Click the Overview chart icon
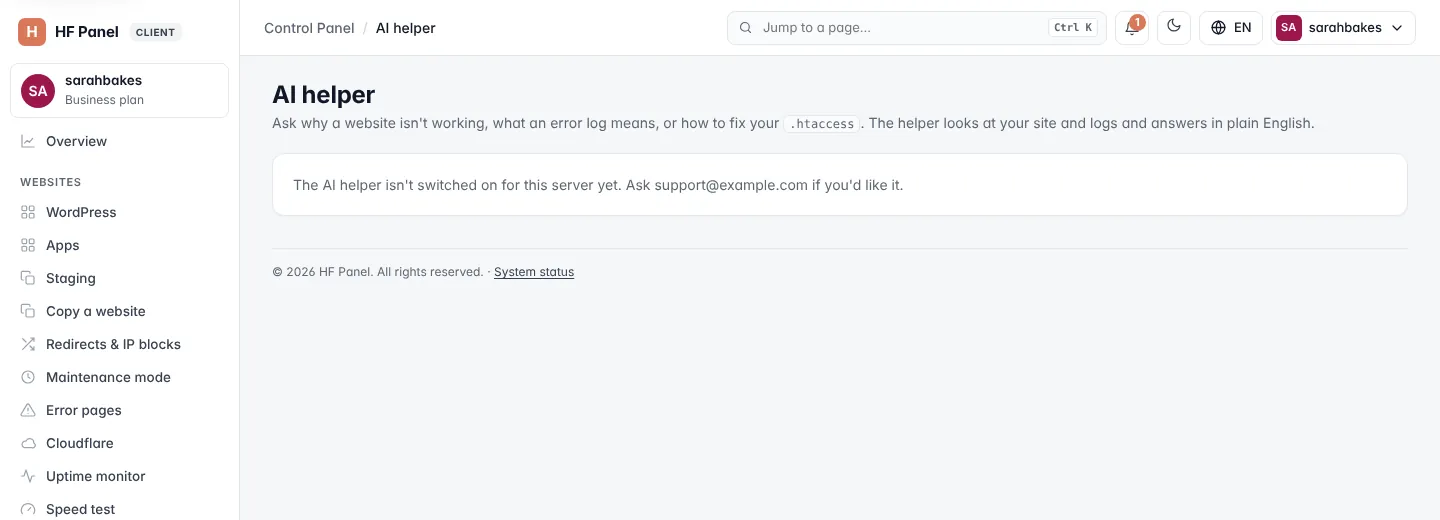1440x520 pixels. (x=28, y=141)
